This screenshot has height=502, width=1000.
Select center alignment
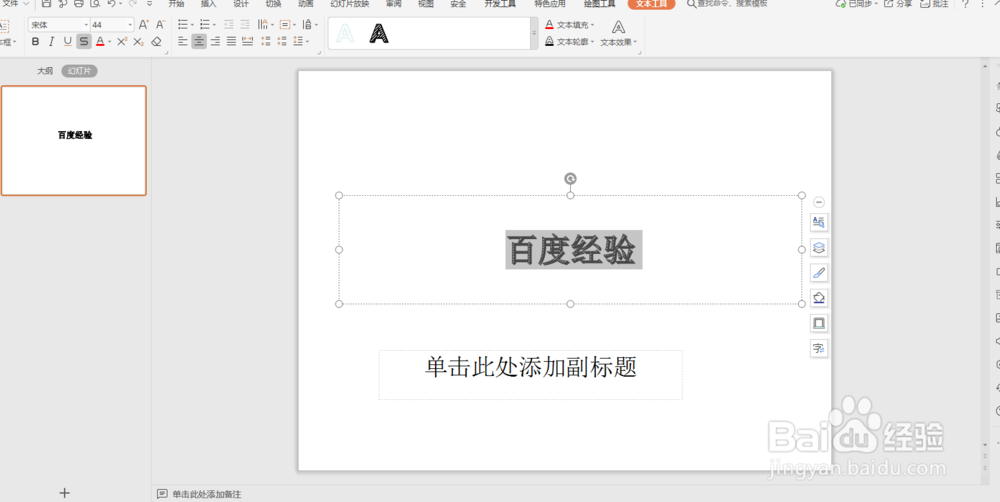click(x=199, y=41)
